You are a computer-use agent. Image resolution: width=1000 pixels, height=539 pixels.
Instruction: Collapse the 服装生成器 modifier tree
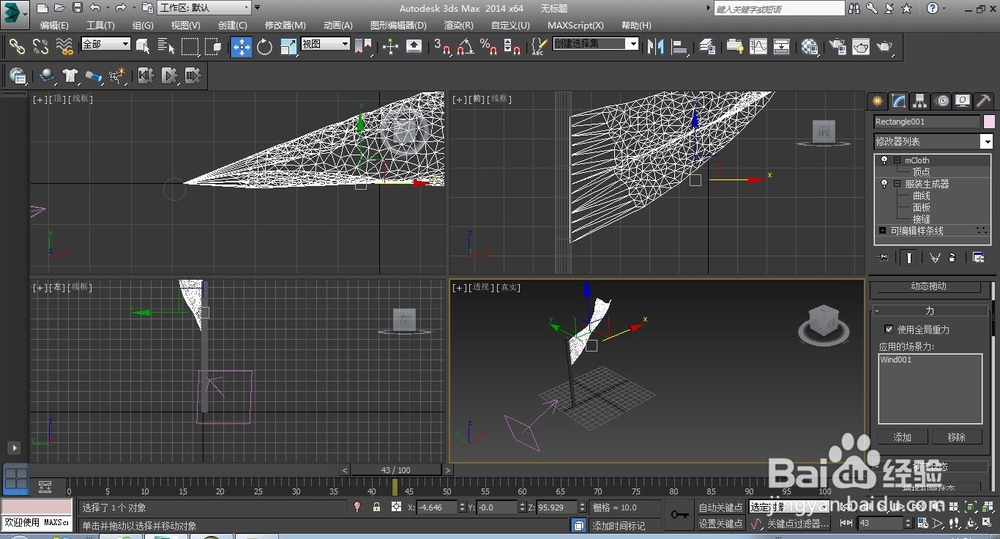(897, 184)
